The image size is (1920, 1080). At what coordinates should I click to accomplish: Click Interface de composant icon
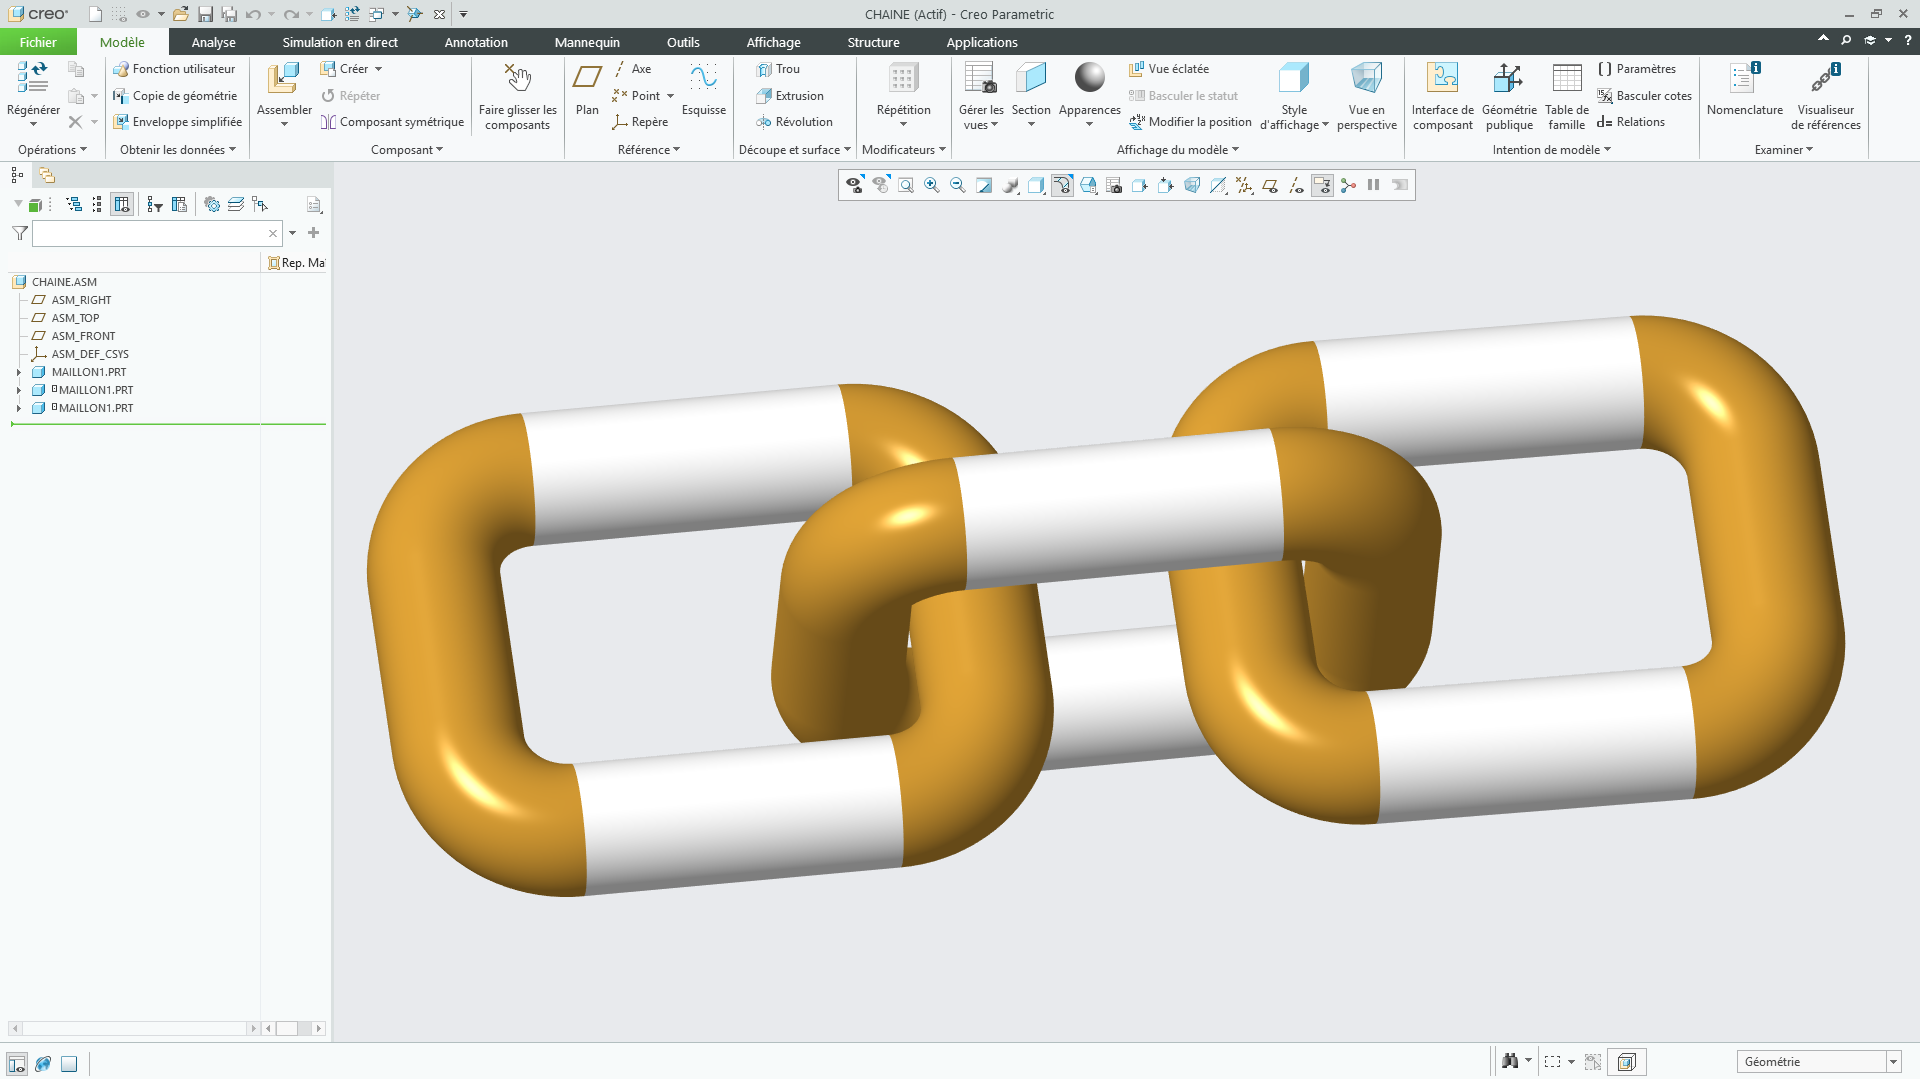1442,78
